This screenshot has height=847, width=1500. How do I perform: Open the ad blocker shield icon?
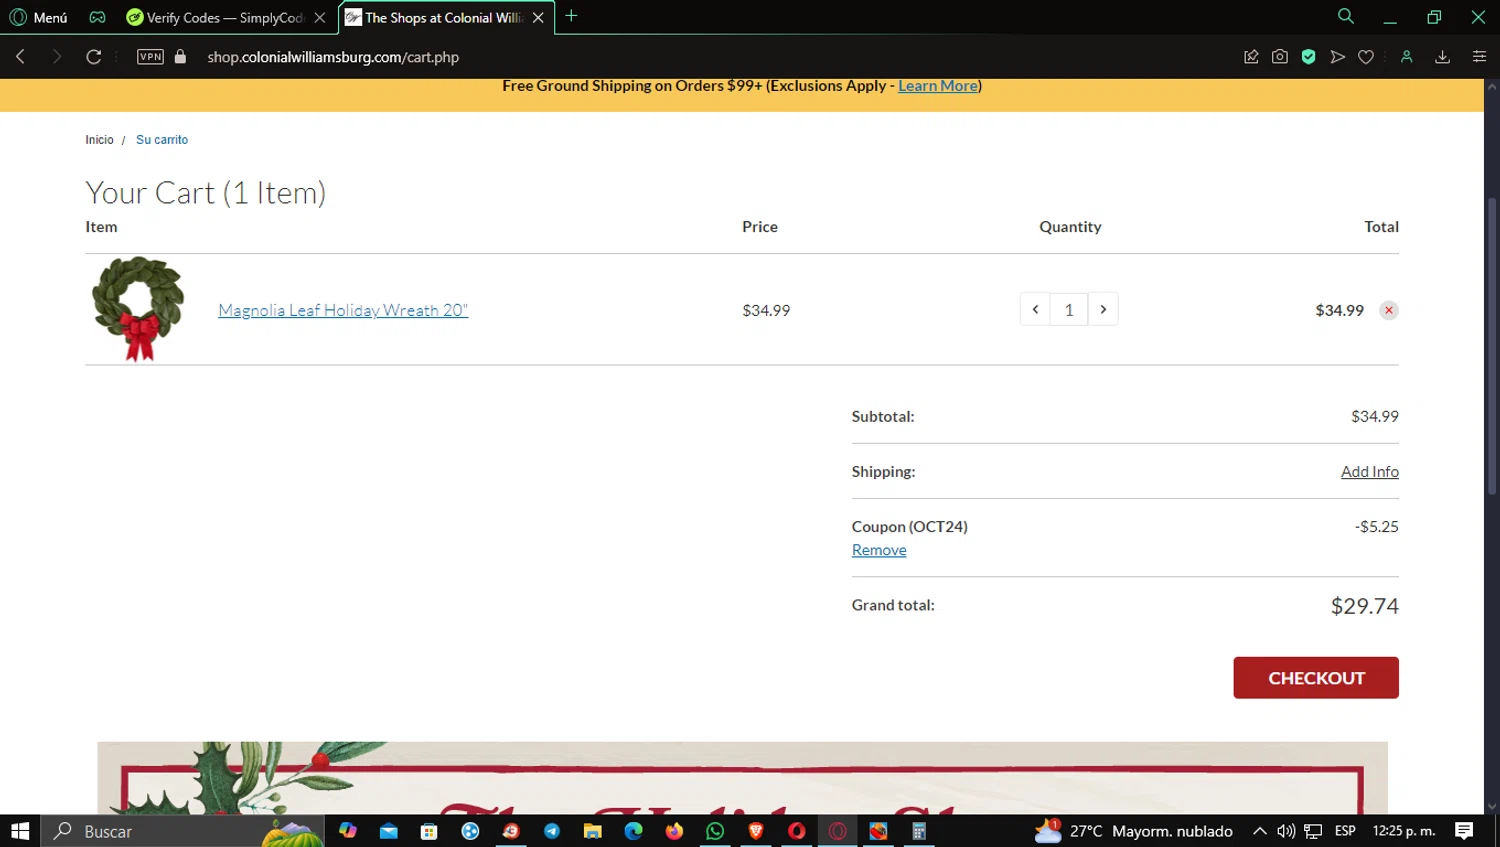1308,57
